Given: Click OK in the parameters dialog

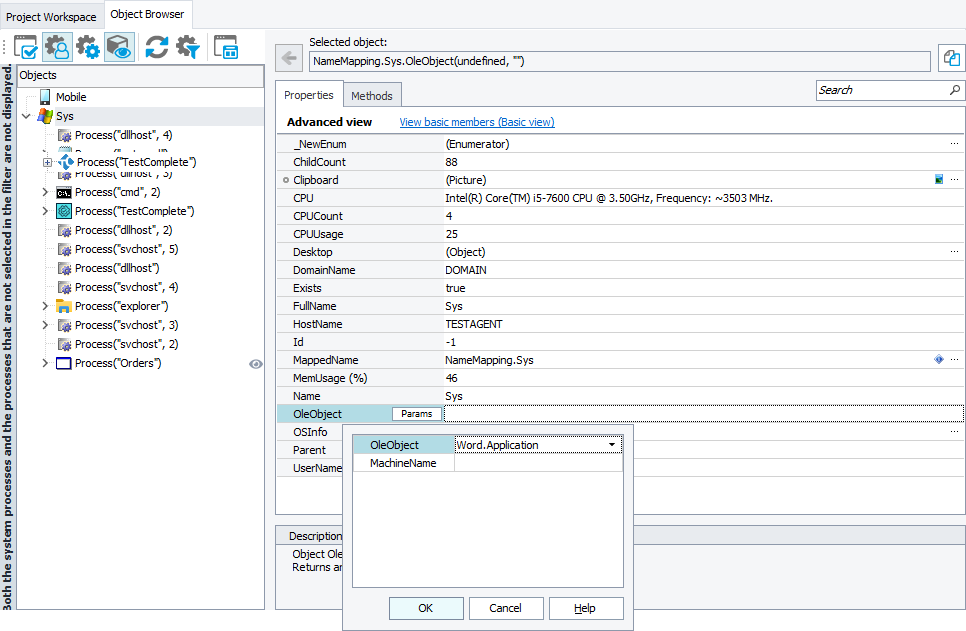Looking at the screenshot, I should pos(425,608).
